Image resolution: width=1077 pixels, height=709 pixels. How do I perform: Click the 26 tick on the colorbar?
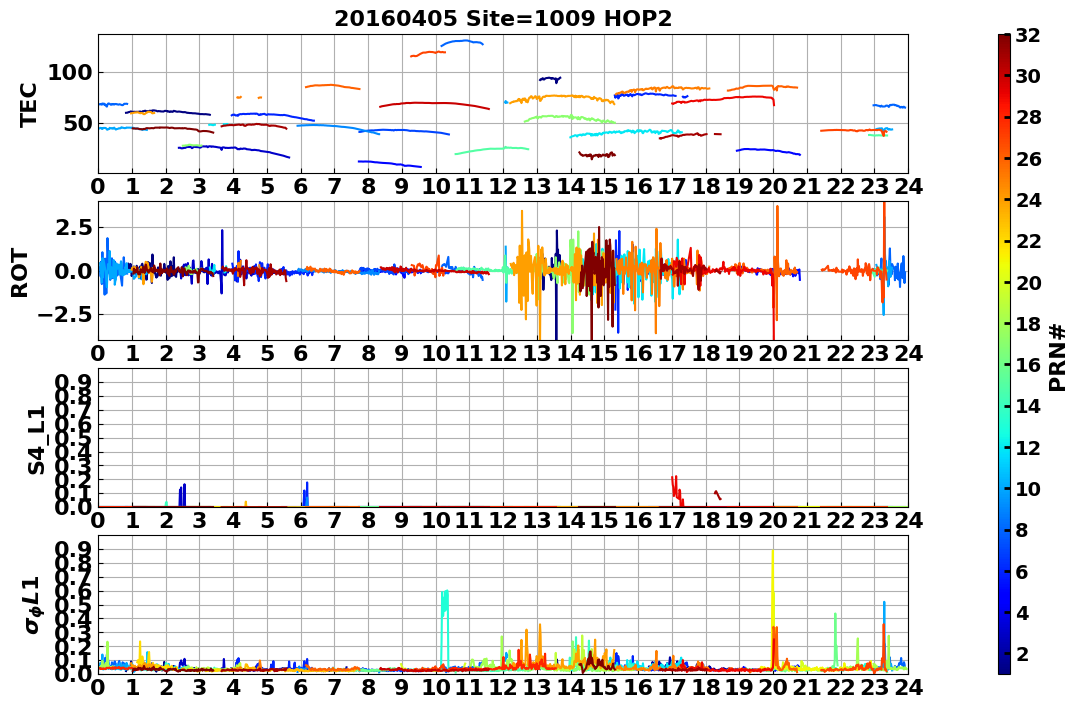[1028, 159]
